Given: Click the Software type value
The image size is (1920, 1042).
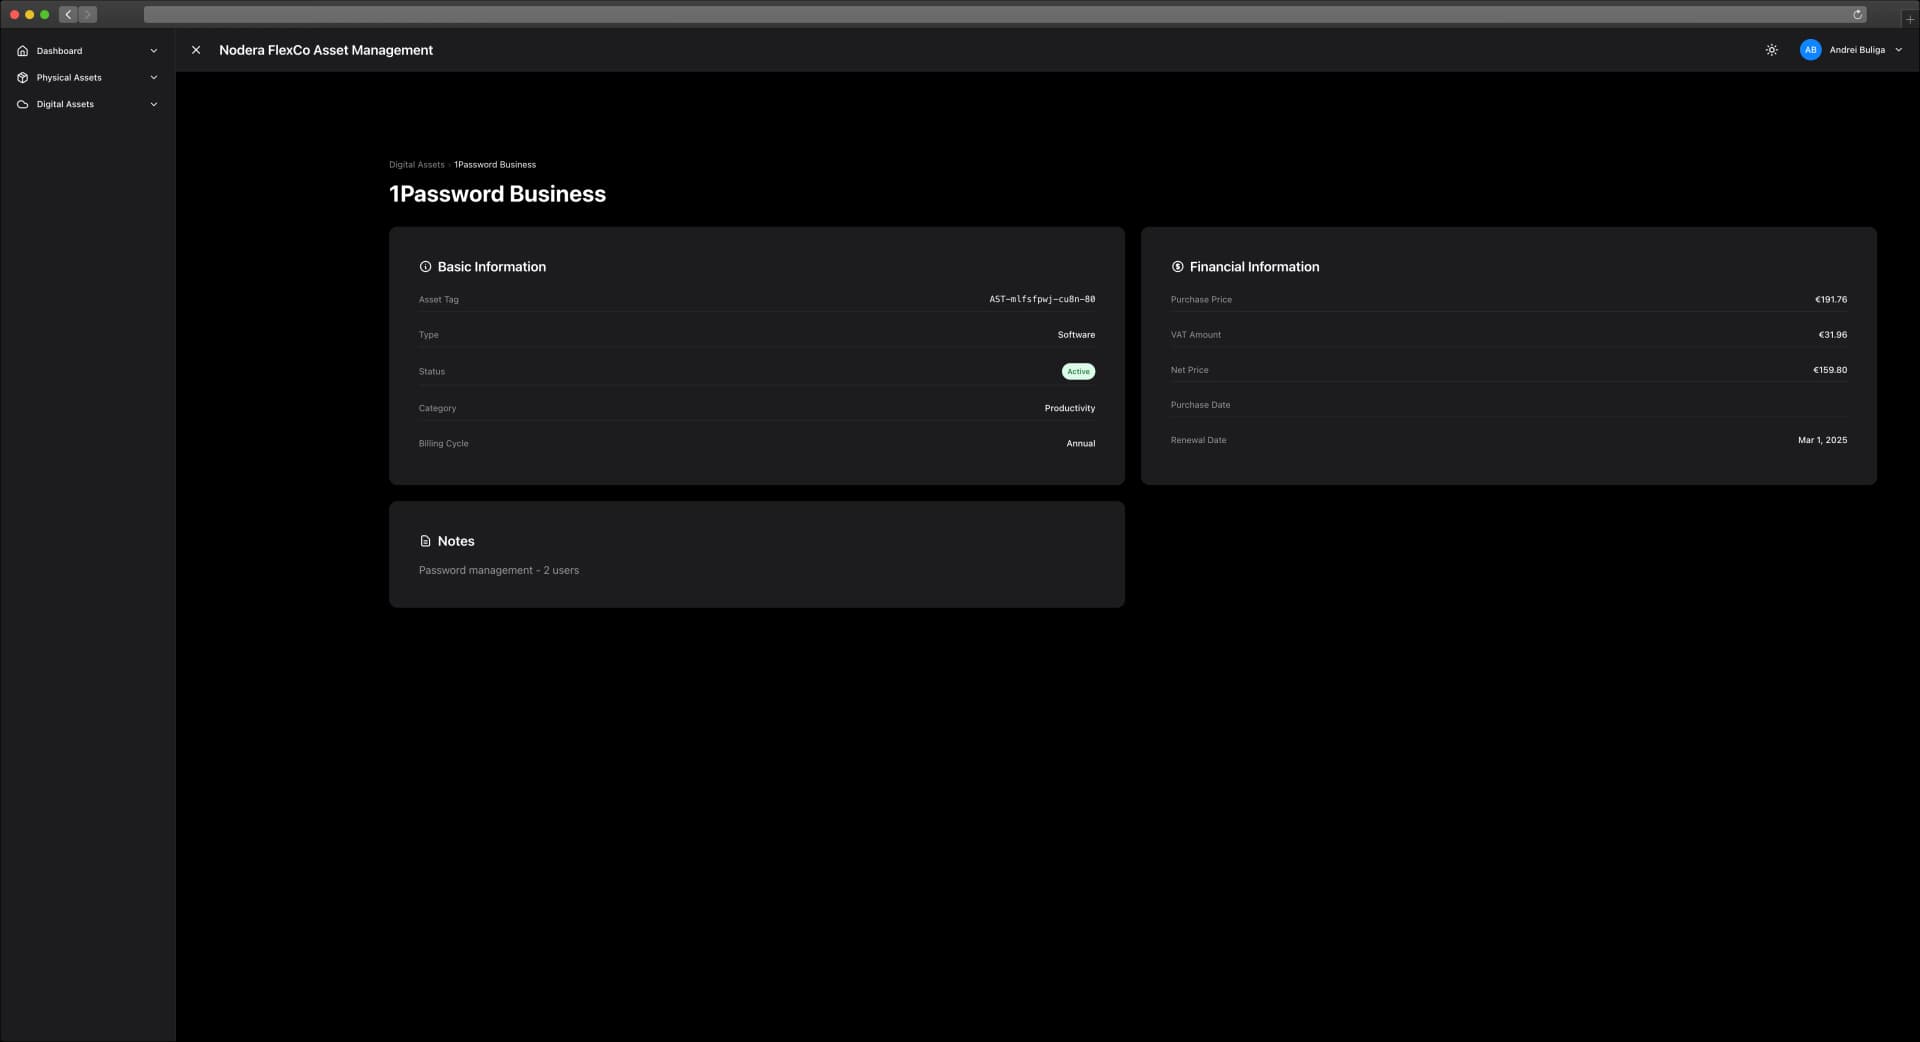Looking at the screenshot, I should tap(1076, 335).
